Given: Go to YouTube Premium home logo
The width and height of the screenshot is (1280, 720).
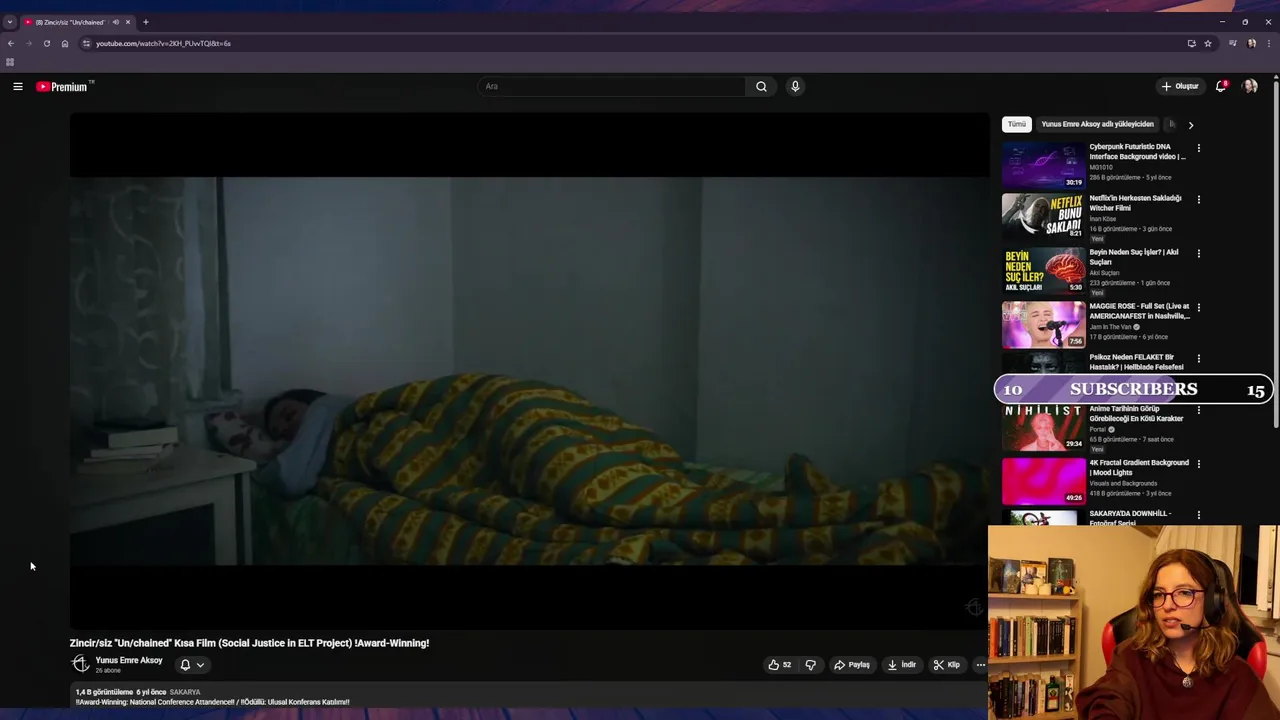Looking at the screenshot, I should (x=62, y=87).
